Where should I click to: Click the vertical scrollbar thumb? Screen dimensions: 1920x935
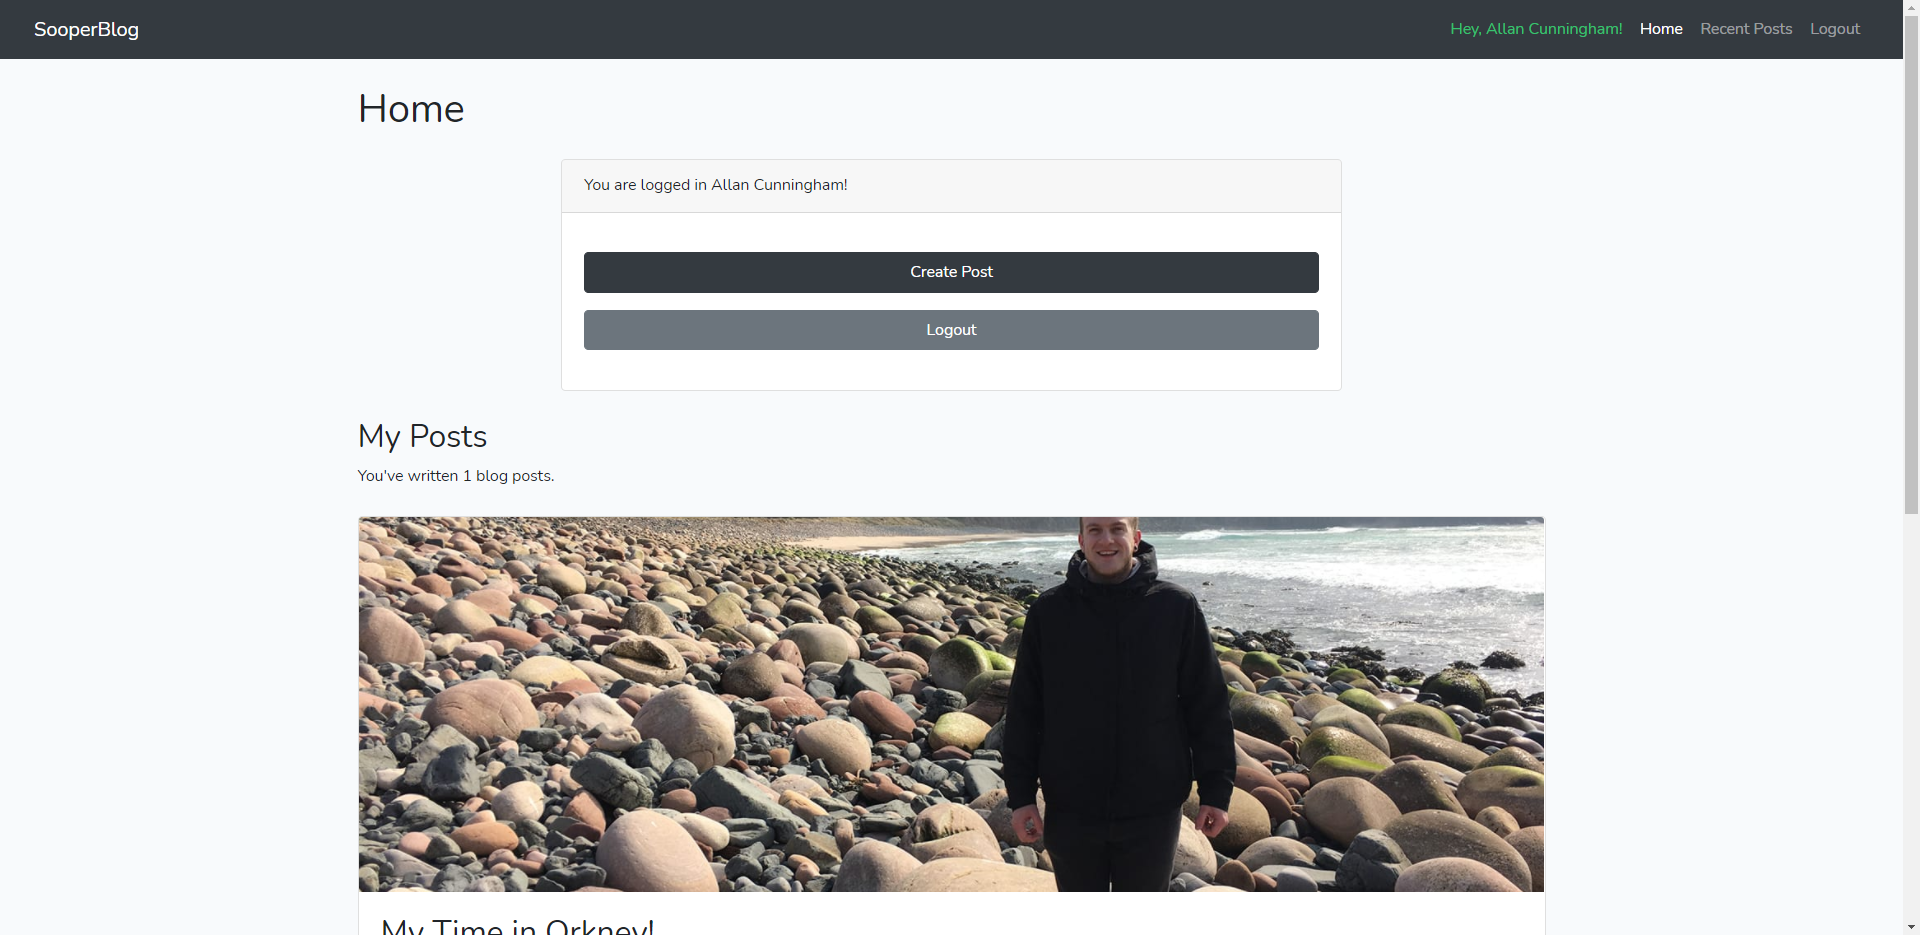click(x=1911, y=265)
